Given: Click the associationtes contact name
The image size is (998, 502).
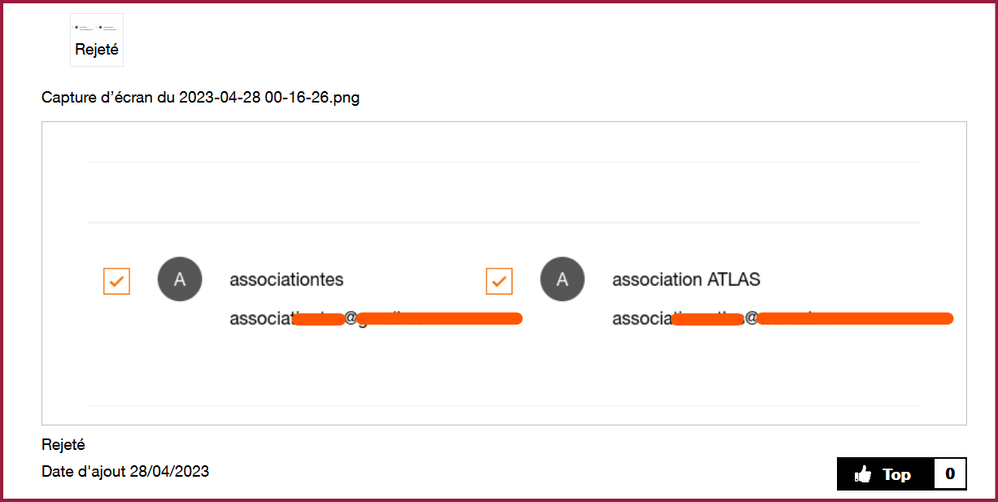Looking at the screenshot, I should tap(286, 280).
